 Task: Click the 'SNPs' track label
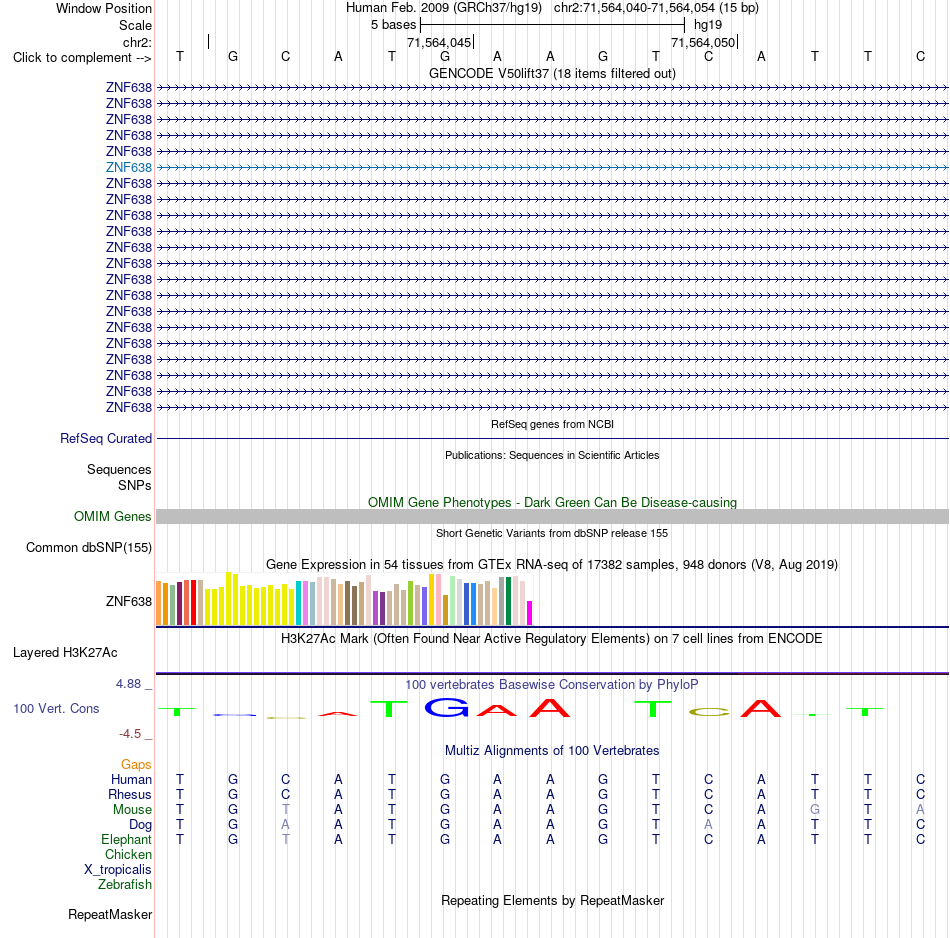tap(135, 485)
